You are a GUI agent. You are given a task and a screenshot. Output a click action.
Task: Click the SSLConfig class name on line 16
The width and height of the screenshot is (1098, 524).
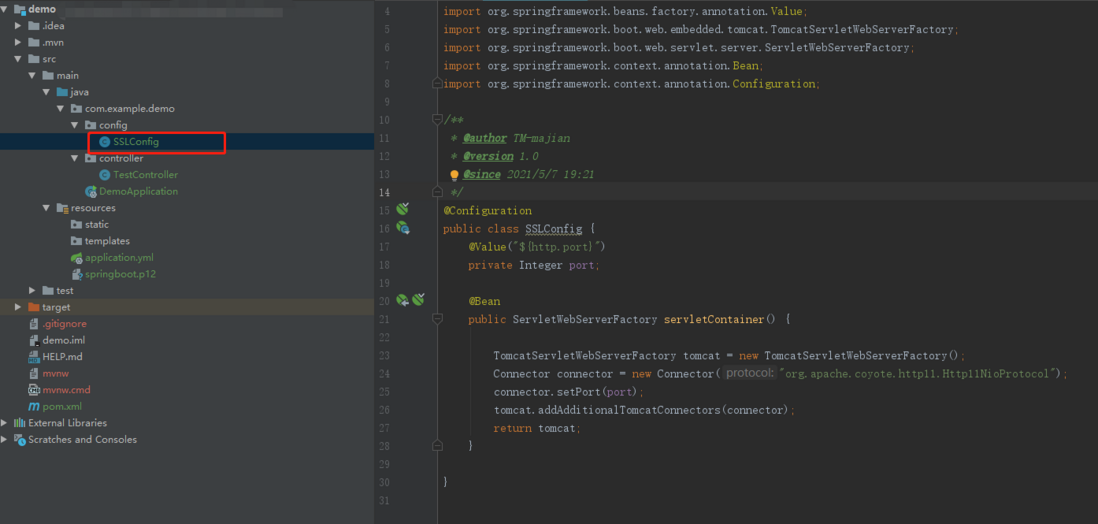(553, 228)
